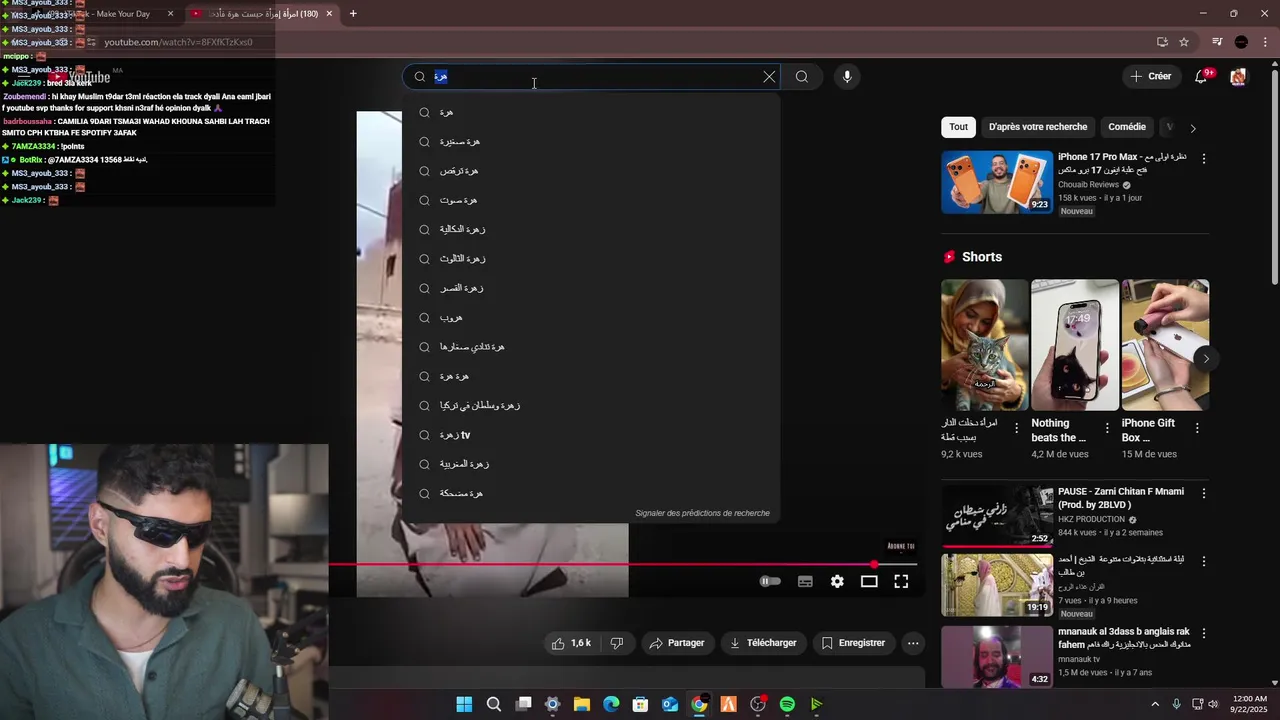The height and width of the screenshot is (720, 1280).
Task: Click the Partager button
Action: (677, 643)
